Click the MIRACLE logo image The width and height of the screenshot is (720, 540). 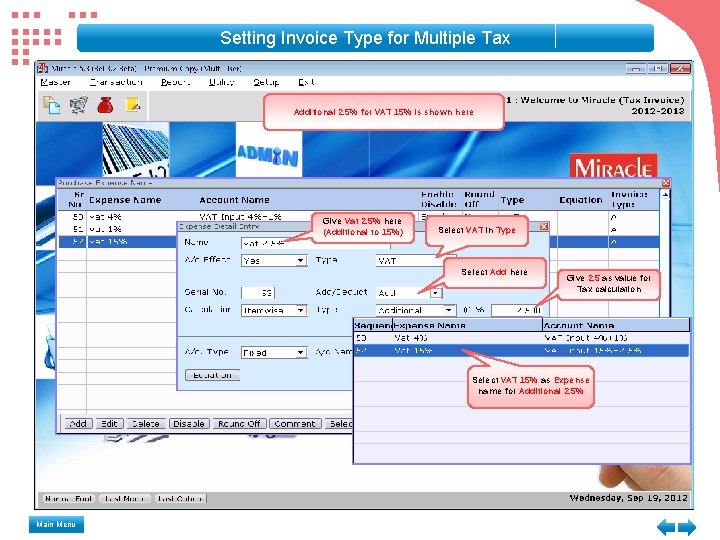coord(613,166)
